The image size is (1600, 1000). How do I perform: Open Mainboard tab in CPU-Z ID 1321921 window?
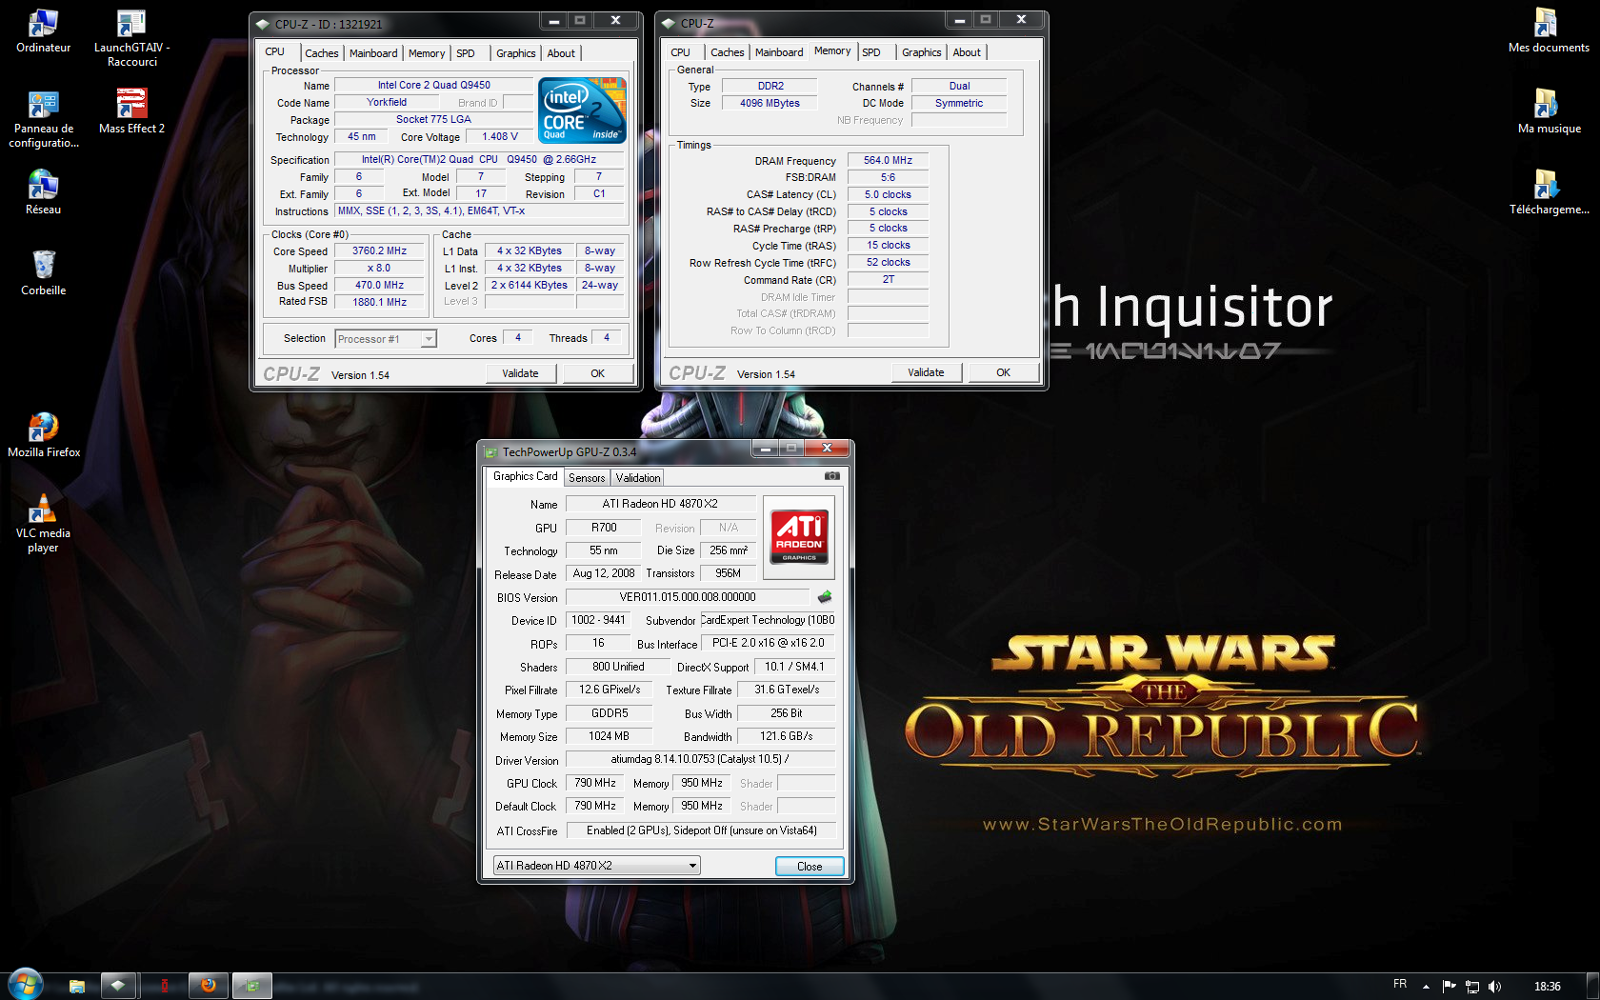tap(373, 53)
